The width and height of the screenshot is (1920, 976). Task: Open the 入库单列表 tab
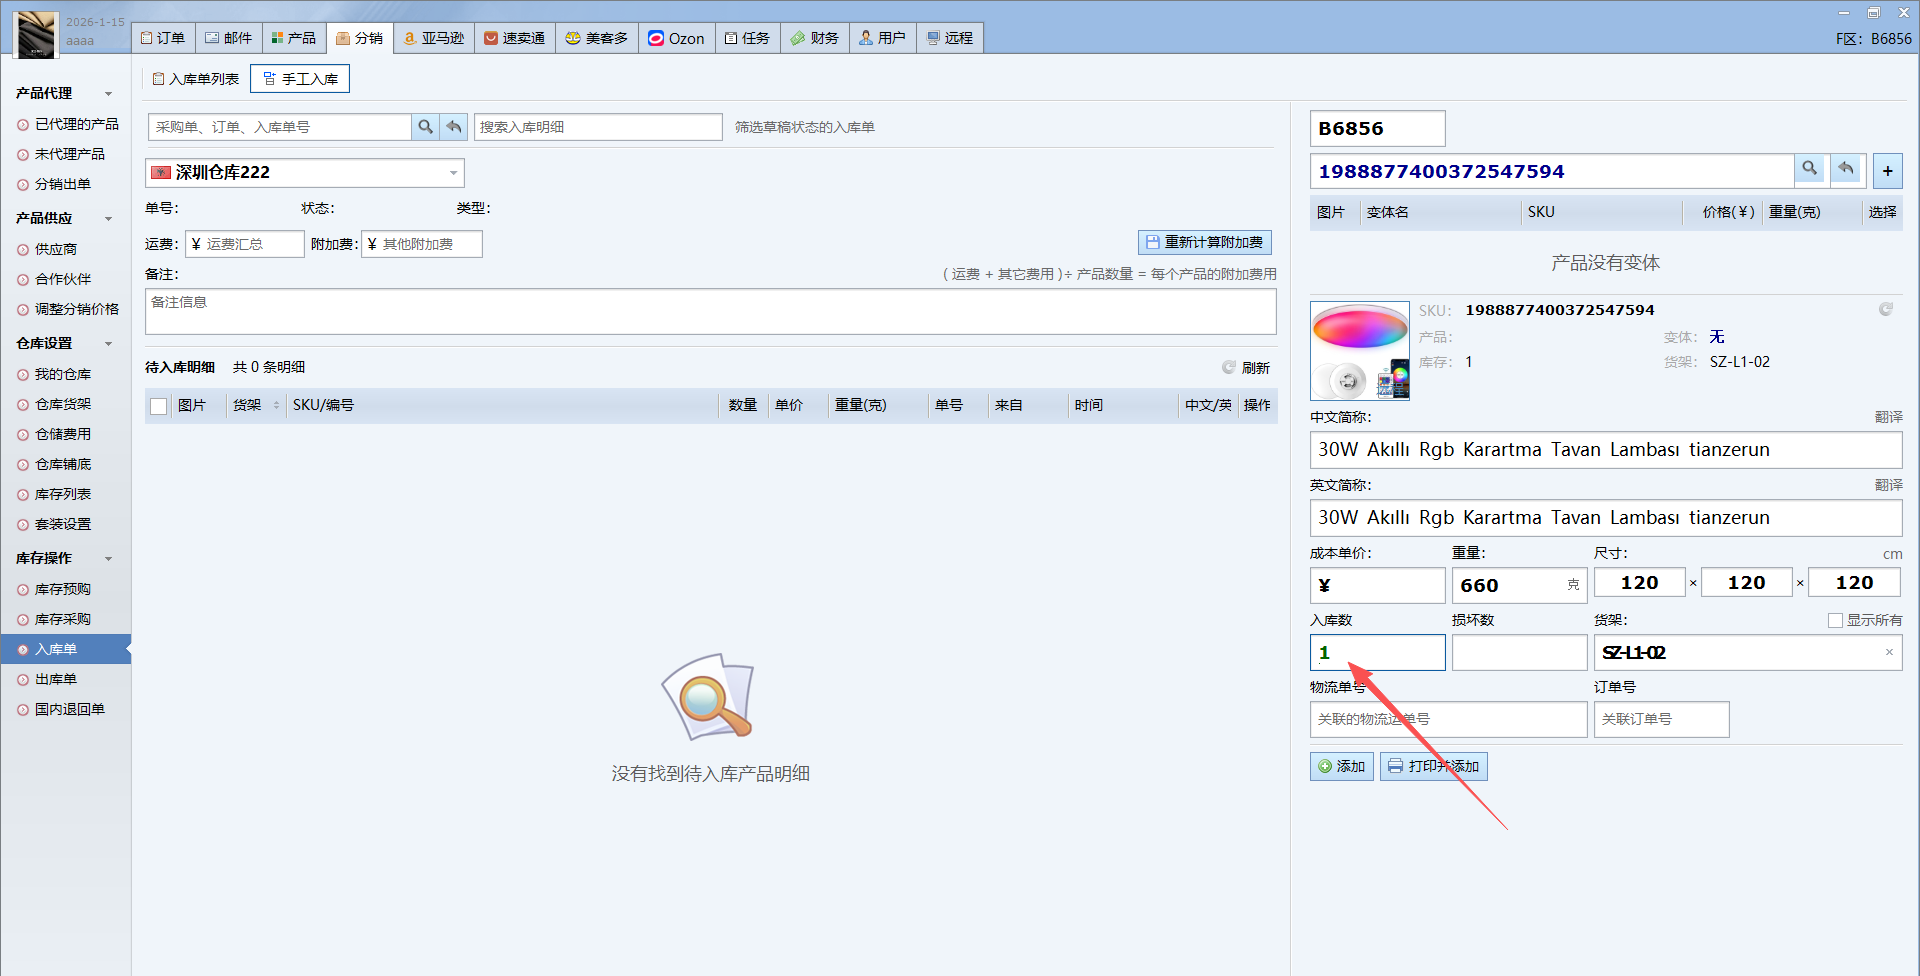(x=196, y=79)
